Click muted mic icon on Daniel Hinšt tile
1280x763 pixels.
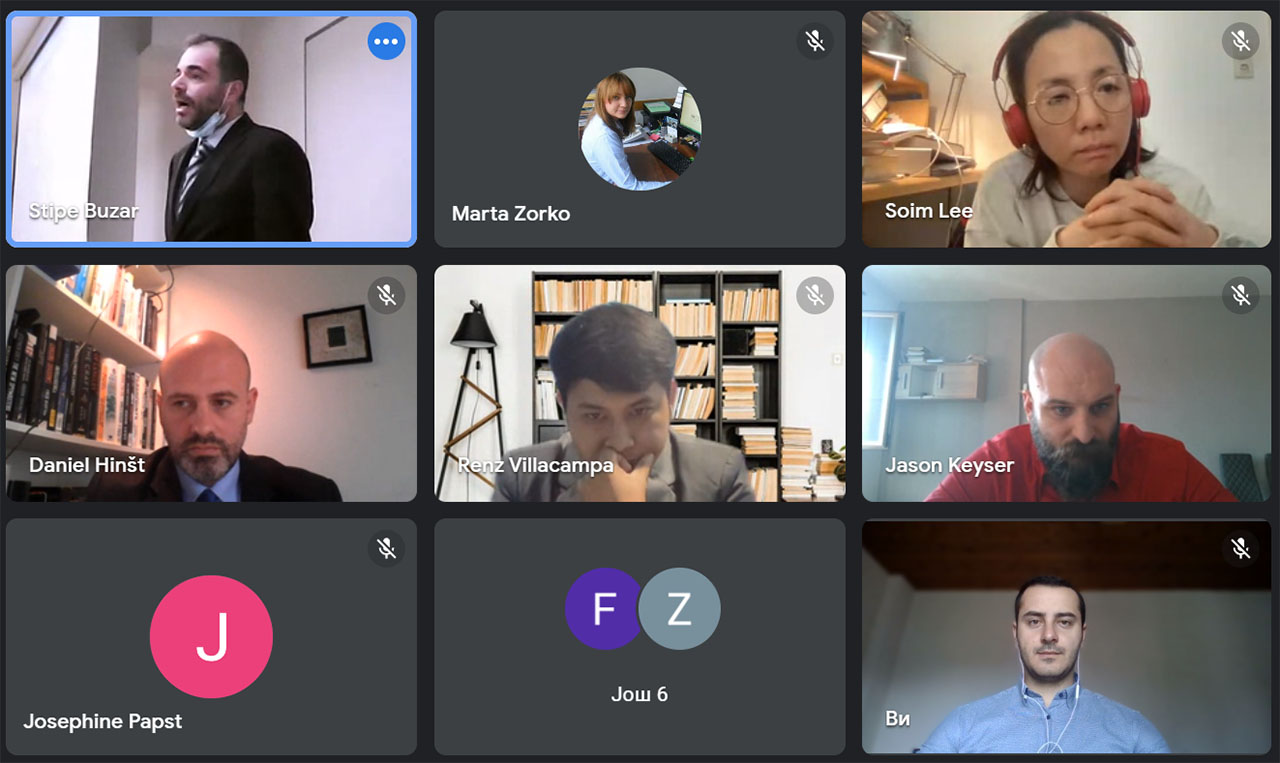point(386,295)
